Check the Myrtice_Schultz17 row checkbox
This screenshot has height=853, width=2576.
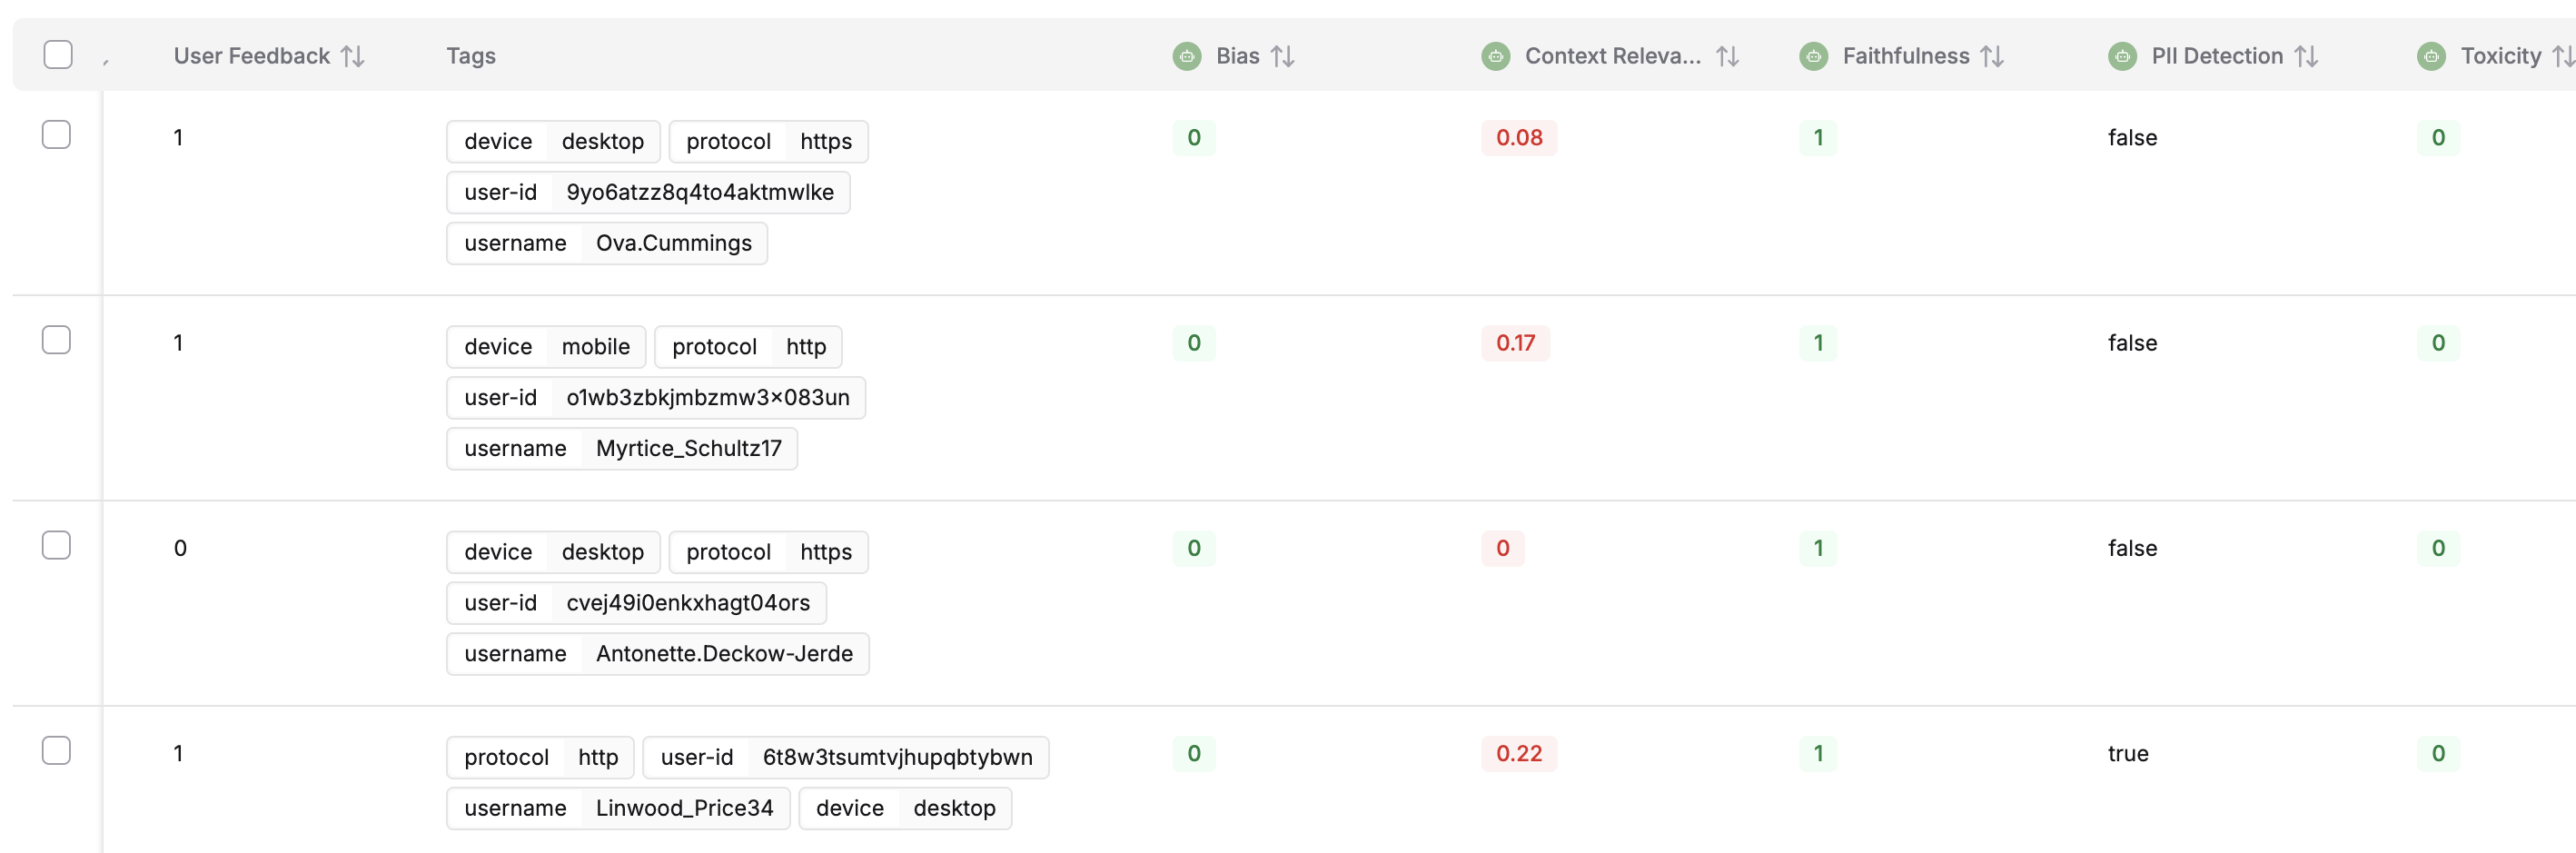[x=57, y=340]
